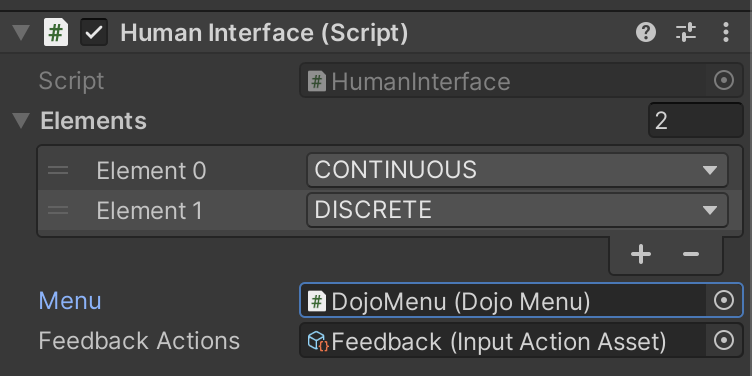Image resolution: width=752 pixels, height=376 pixels.
Task: Open the component presets sliders icon
Action: tap(686, 33)
